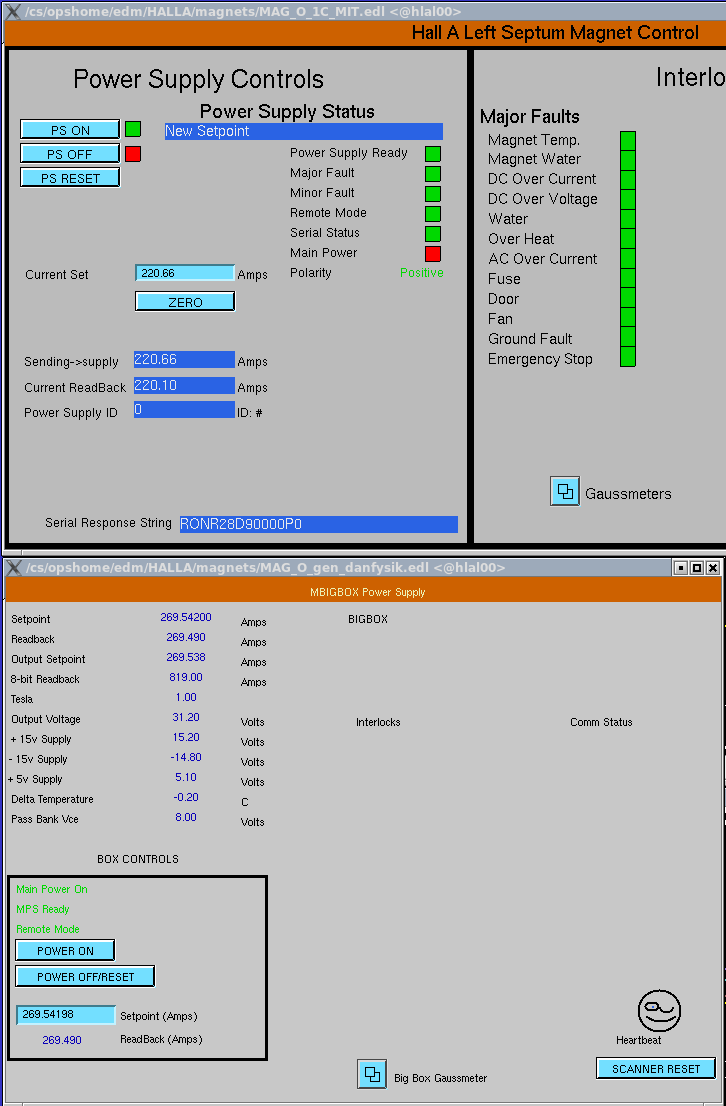Click the Over Heat interlock indicator
This screenshot has width=726, height=1106.
pos(628,239)
